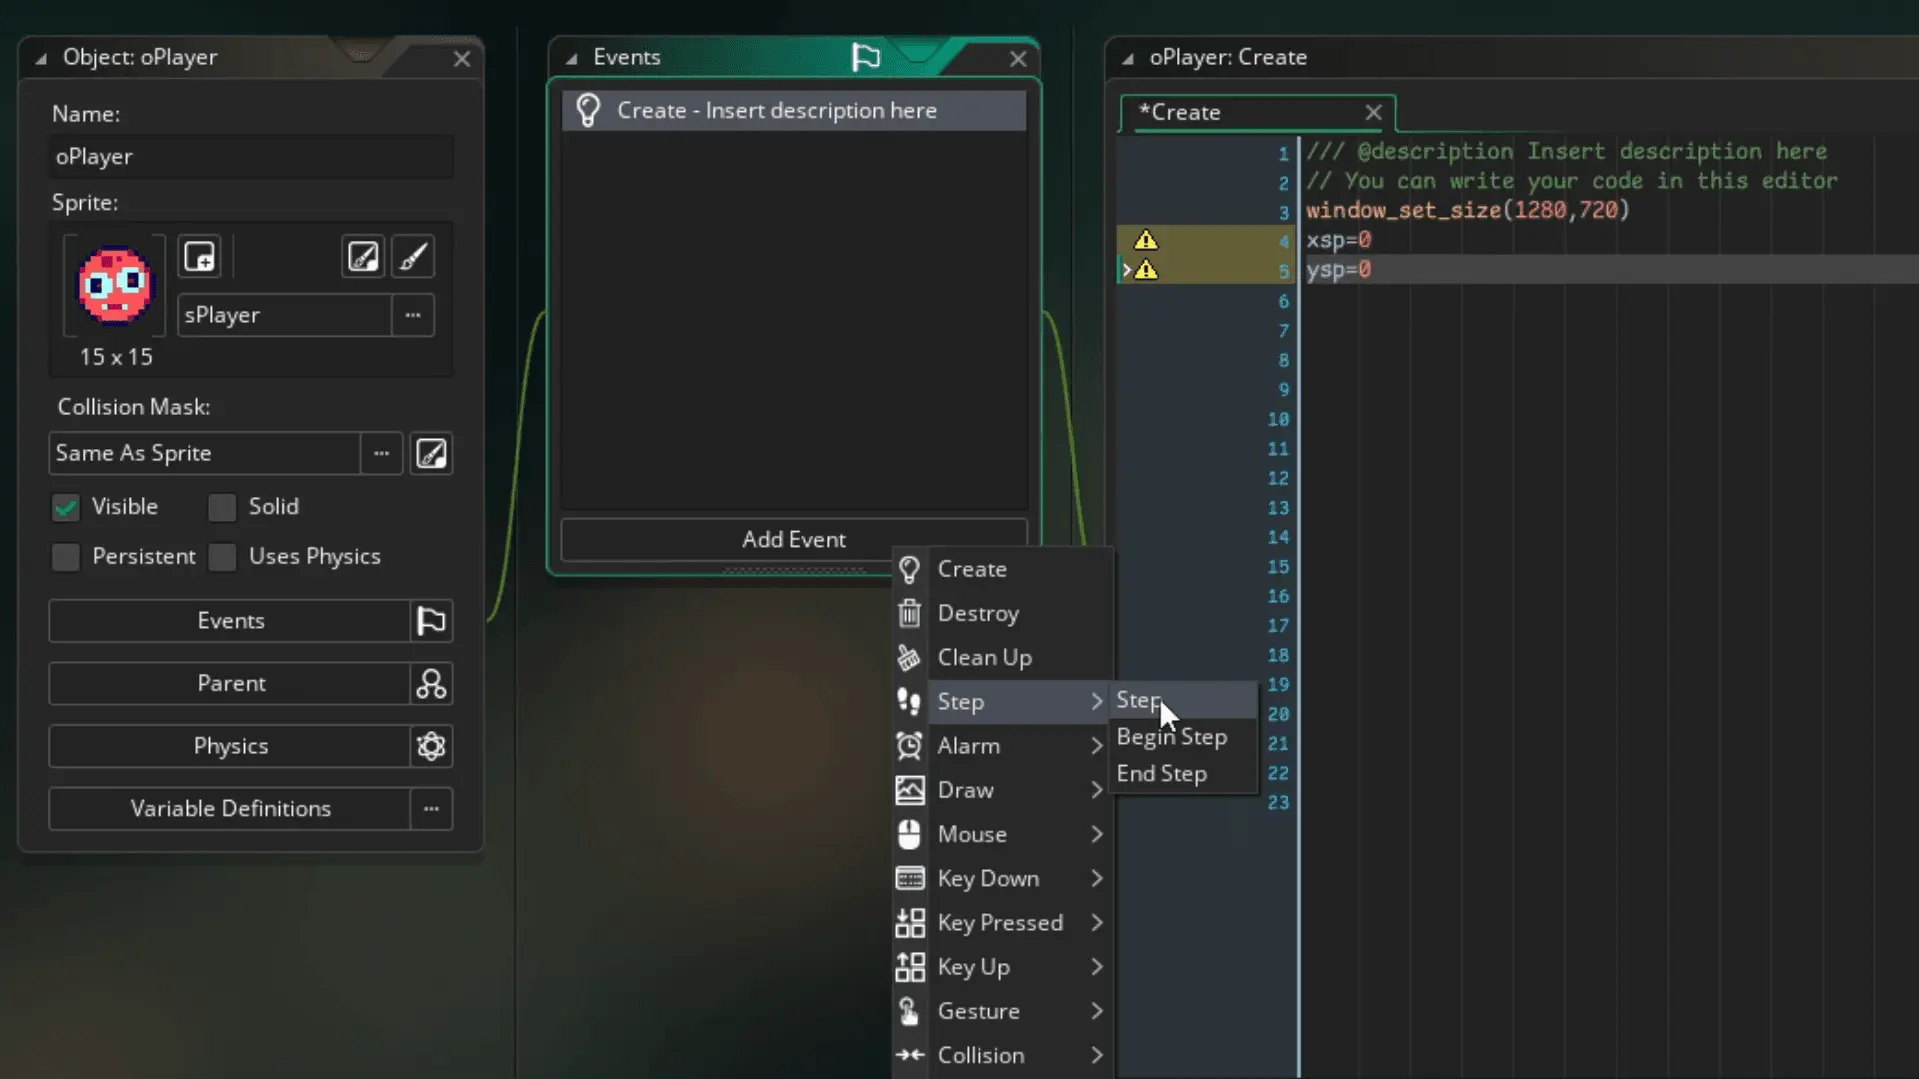1919x1079 pixels.
Task: Enable the Persistent checkbox
Action: (x=66, y=557)
